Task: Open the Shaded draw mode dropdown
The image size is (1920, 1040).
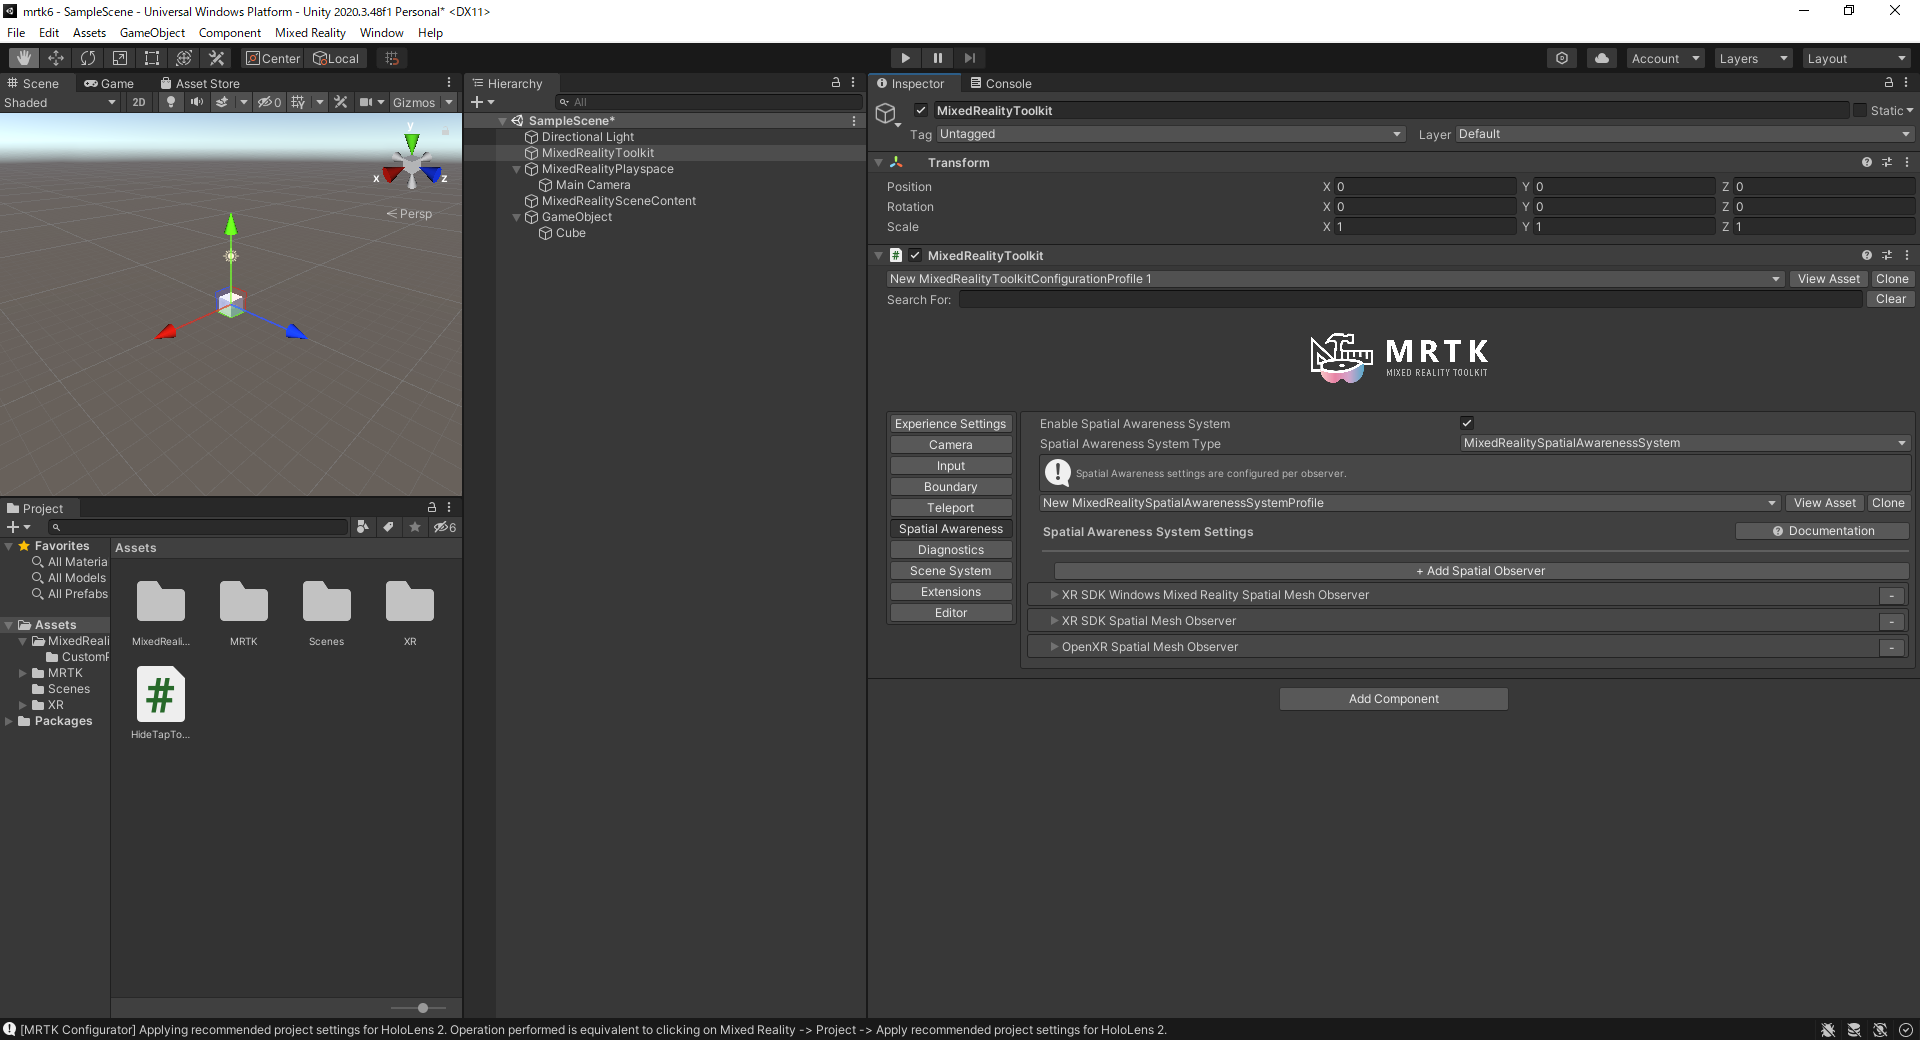Action: point(60,102)
